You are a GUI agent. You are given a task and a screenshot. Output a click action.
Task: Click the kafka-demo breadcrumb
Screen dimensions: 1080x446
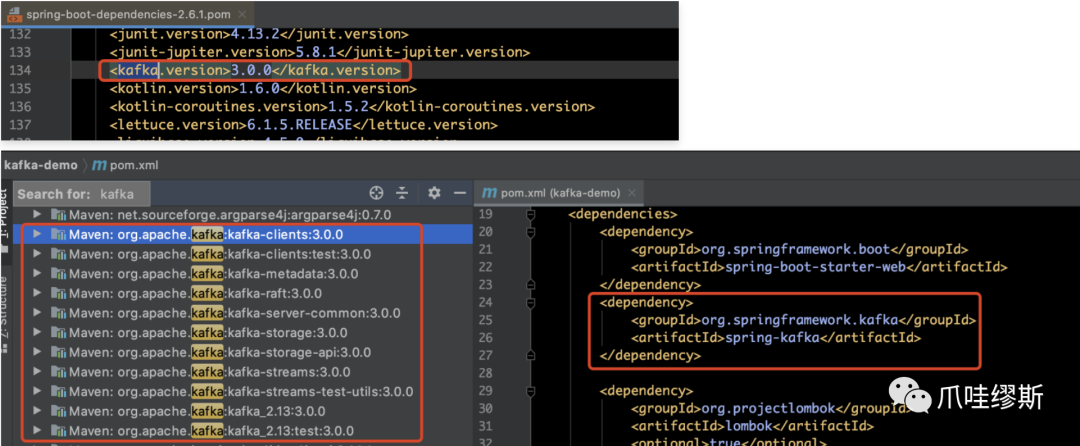(41, 165)
